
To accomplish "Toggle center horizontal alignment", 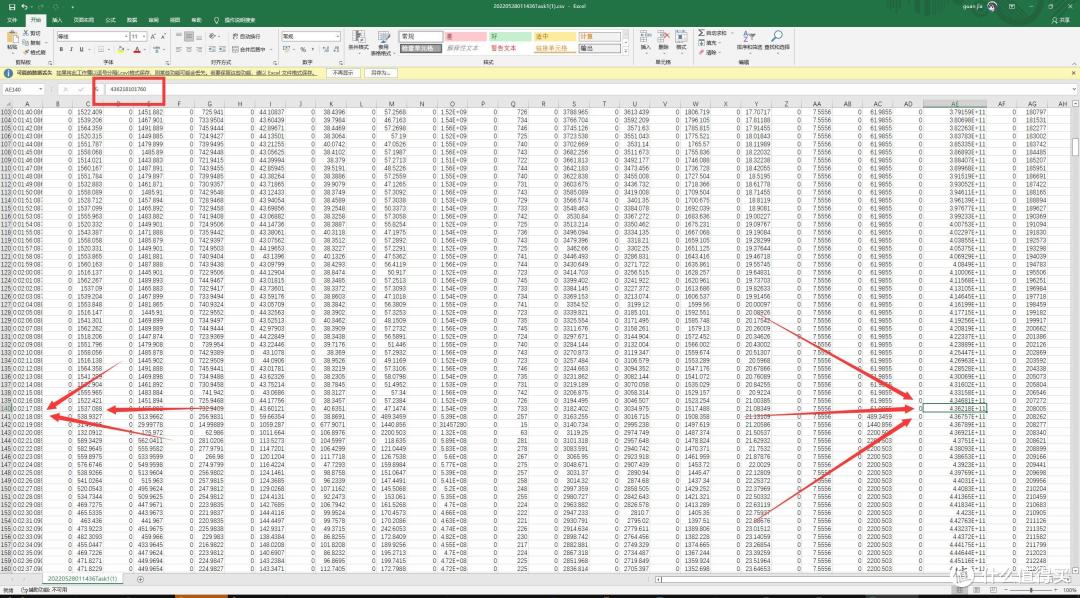I will (x=189, y=50).
